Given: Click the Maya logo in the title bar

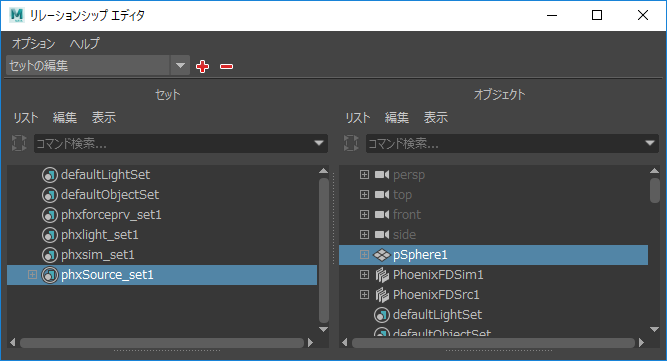Looking at the screenshot, I should point(17,15).
